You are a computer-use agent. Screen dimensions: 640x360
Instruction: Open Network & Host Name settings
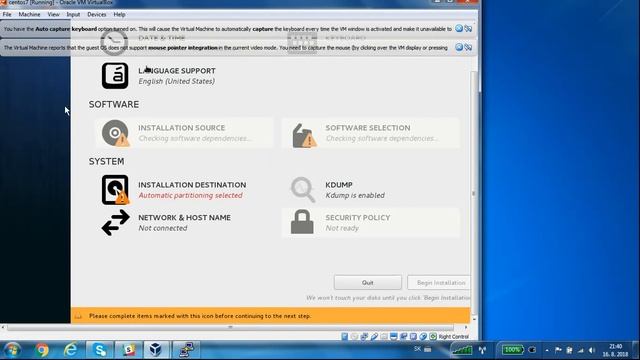[x=166, y=222]
